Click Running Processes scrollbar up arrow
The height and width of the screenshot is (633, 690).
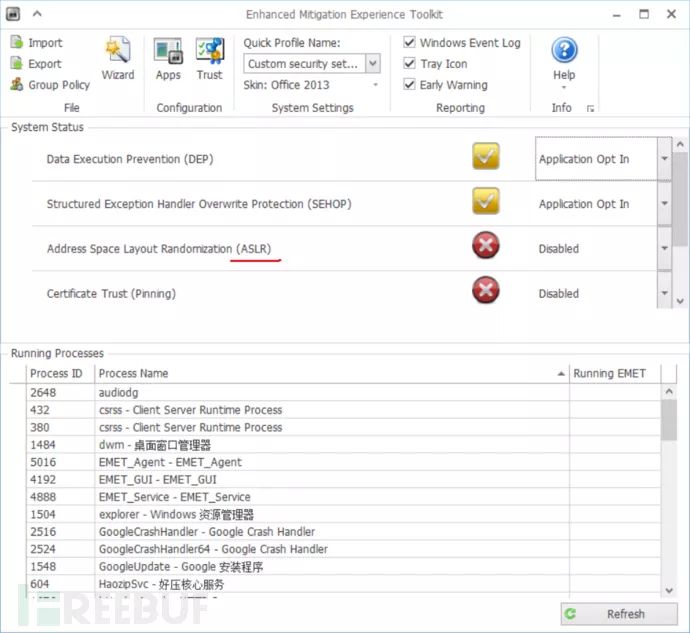pyautogui.click(x=669, y=391)
